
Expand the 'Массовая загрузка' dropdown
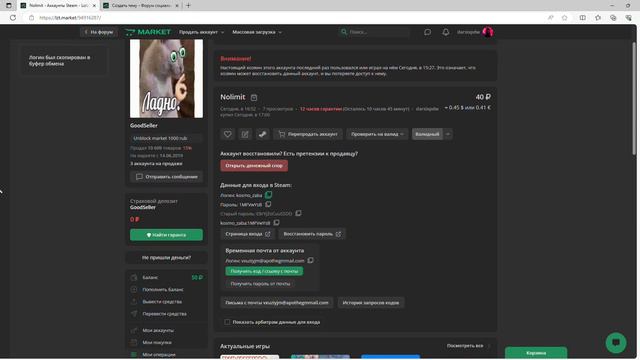257,32
